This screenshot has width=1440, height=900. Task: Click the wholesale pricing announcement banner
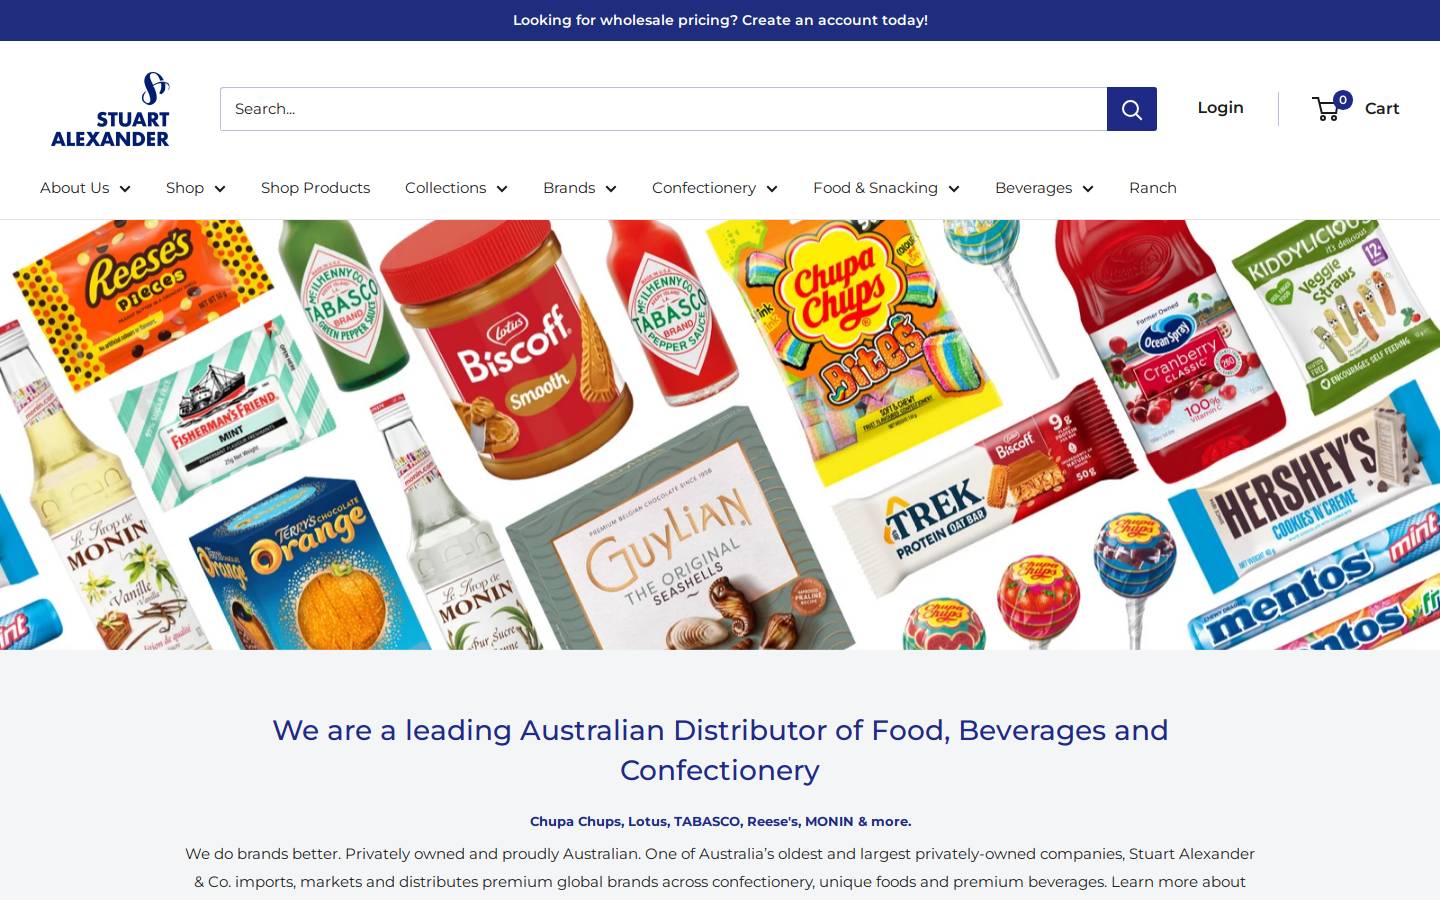tap(720, 20)
